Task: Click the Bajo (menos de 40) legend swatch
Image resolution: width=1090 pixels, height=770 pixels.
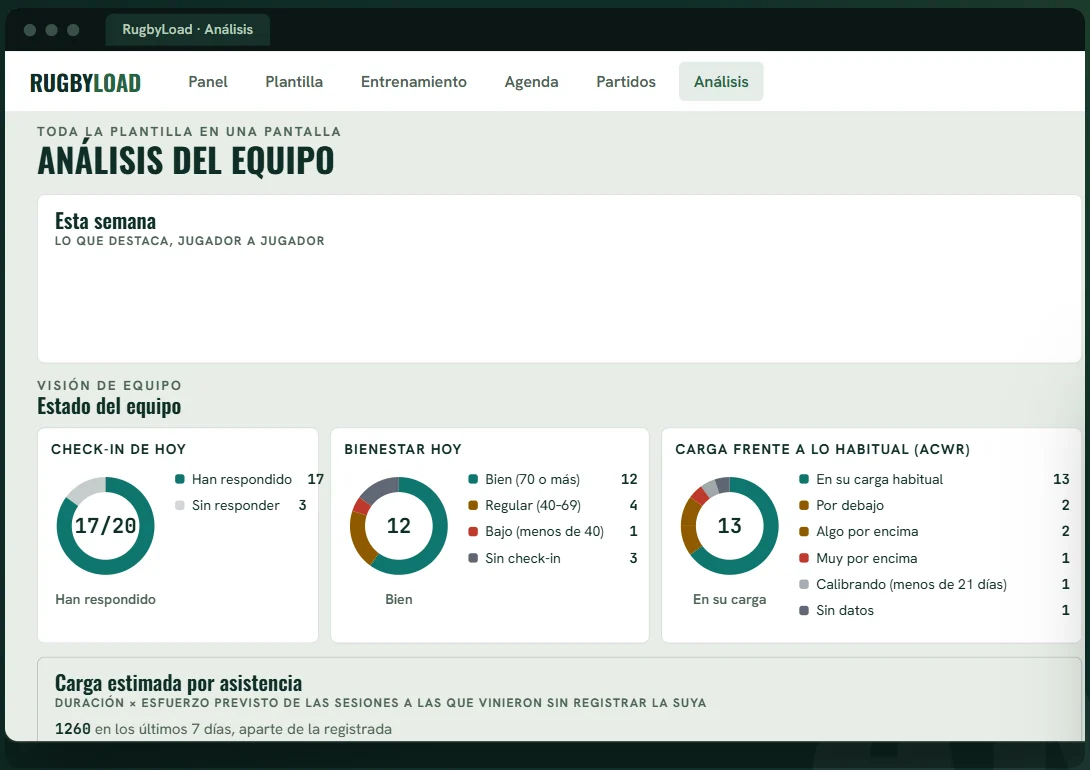Action: pyautogui.click(x=473, y=532)
